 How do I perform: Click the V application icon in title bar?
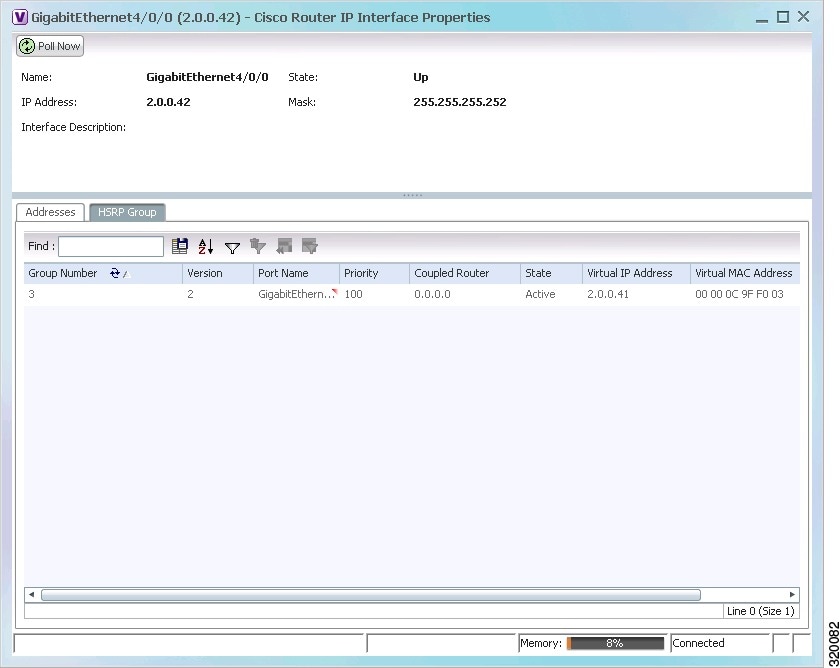click(x=20, y=17)
